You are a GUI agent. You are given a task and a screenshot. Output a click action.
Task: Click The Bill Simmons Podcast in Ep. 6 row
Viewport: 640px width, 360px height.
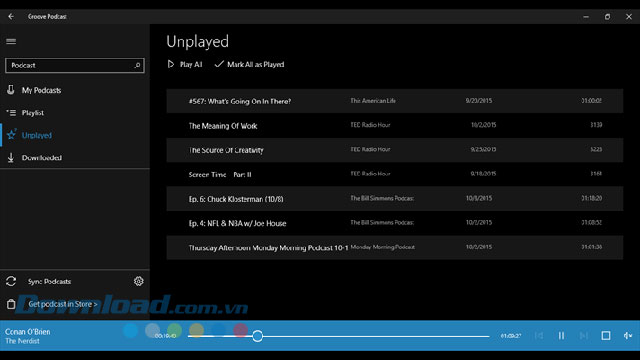coord(382,198)
